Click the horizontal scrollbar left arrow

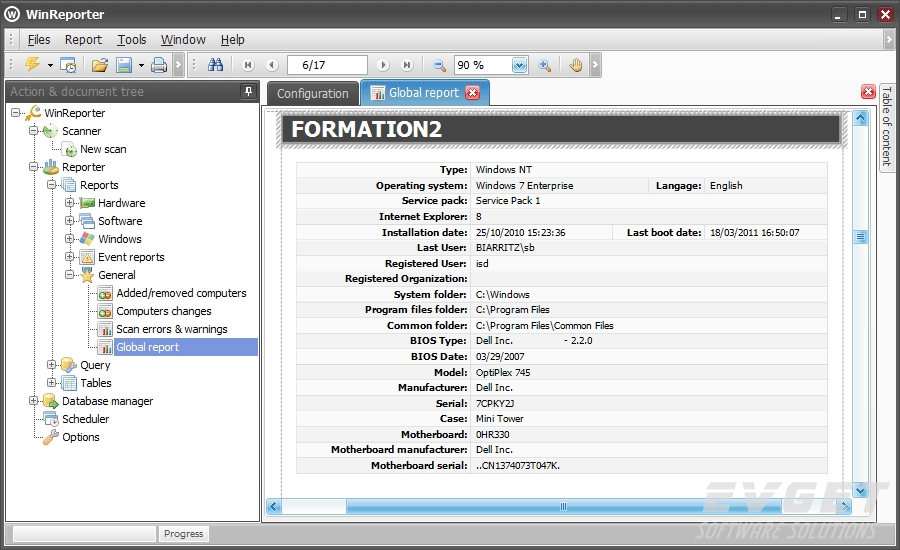pyautogui.click(x=273, y=506)
